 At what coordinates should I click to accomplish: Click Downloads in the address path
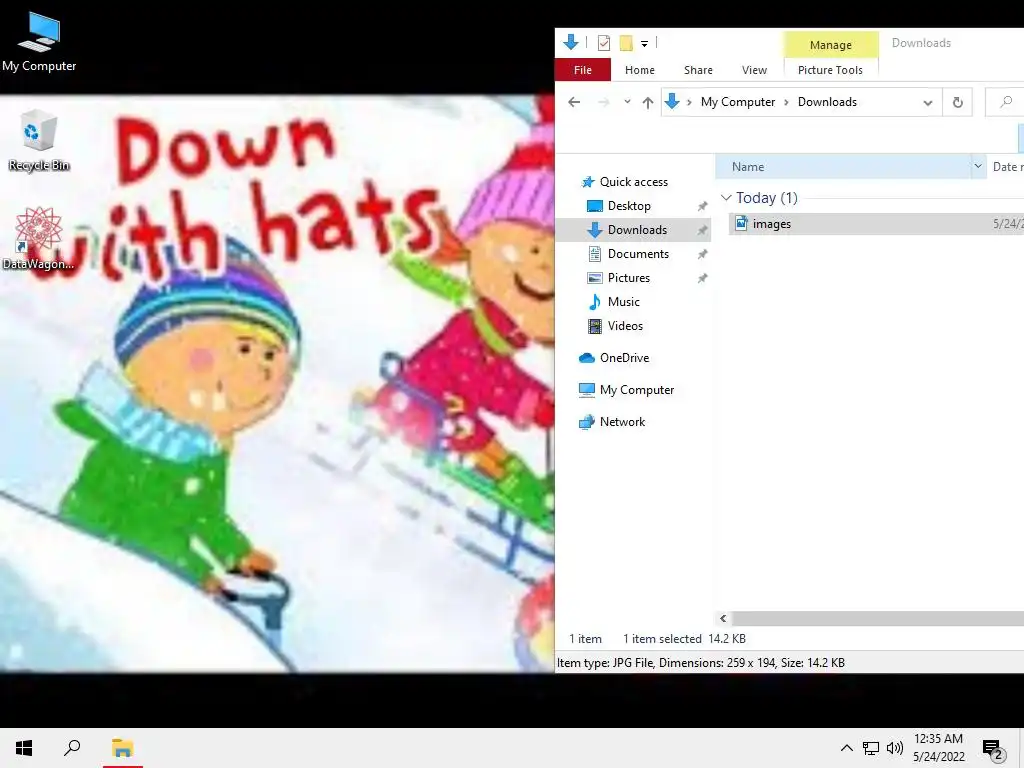(x=827, y=102)
